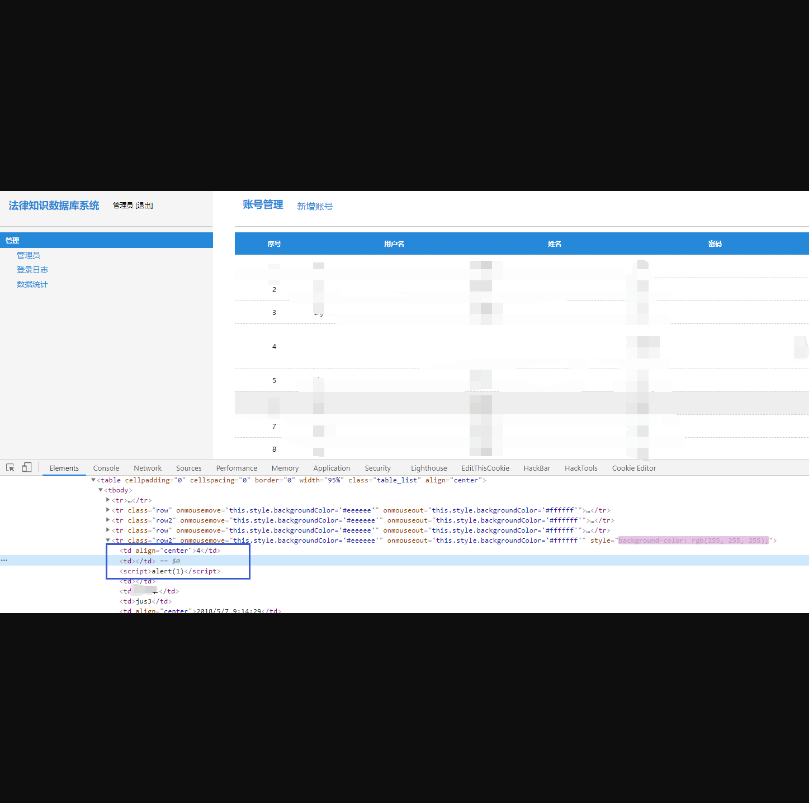Select the td jus3 DOM line
The height and width of the screenshot is (803, 809).
[x=145, y=601]
